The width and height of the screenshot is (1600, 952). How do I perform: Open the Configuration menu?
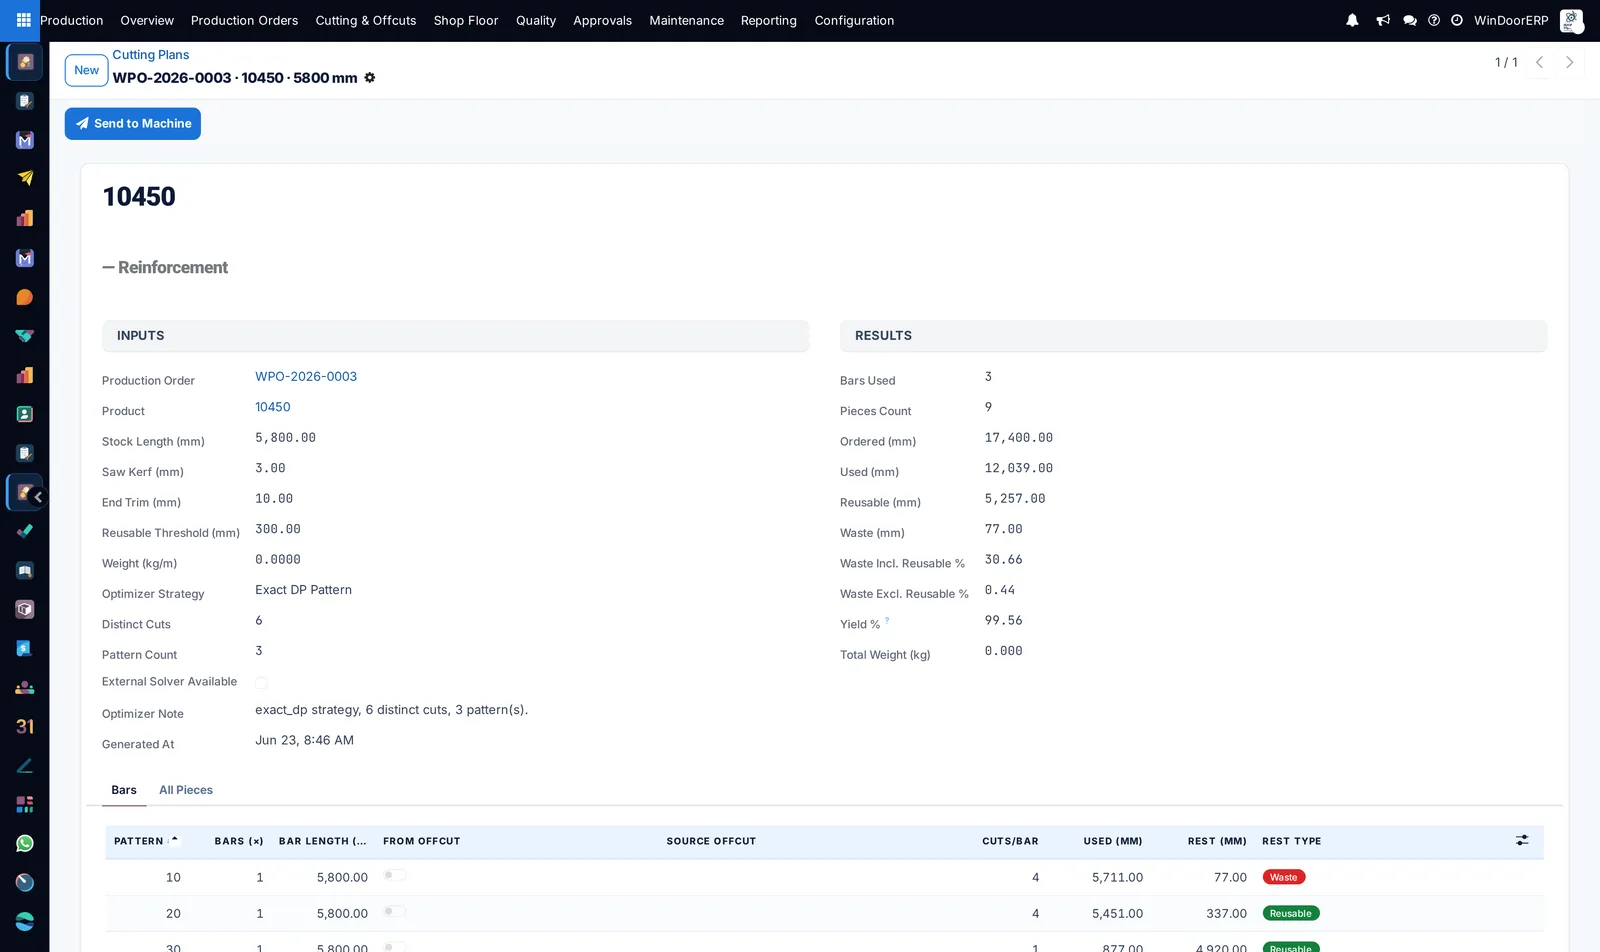point(854,20)
